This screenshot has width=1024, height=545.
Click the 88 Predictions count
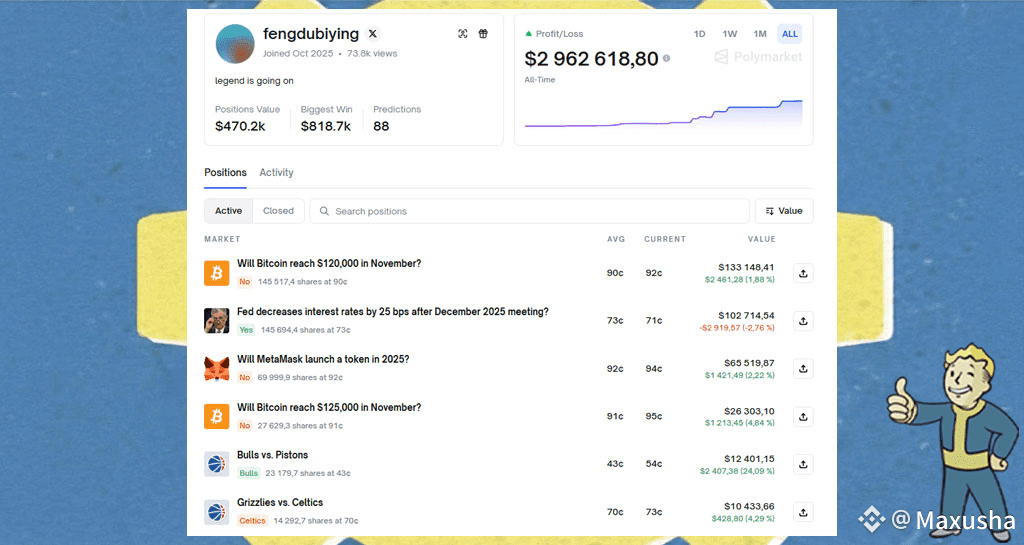(381, 126)
